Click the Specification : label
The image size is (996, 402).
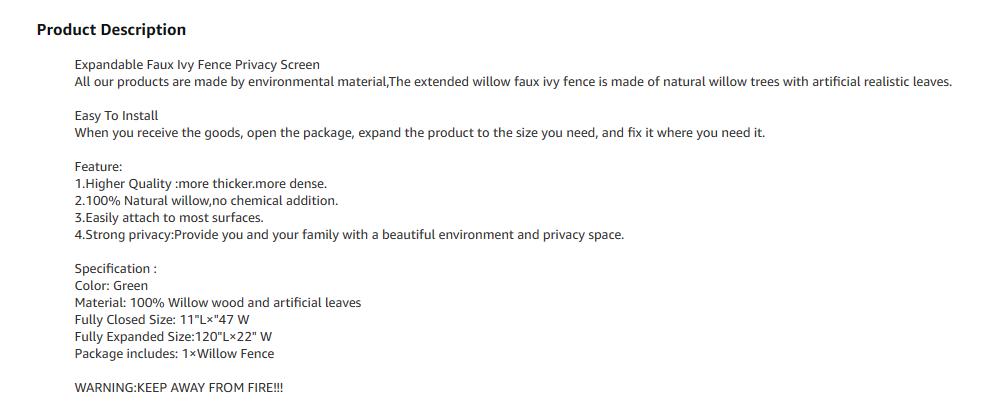pos(115,269)
